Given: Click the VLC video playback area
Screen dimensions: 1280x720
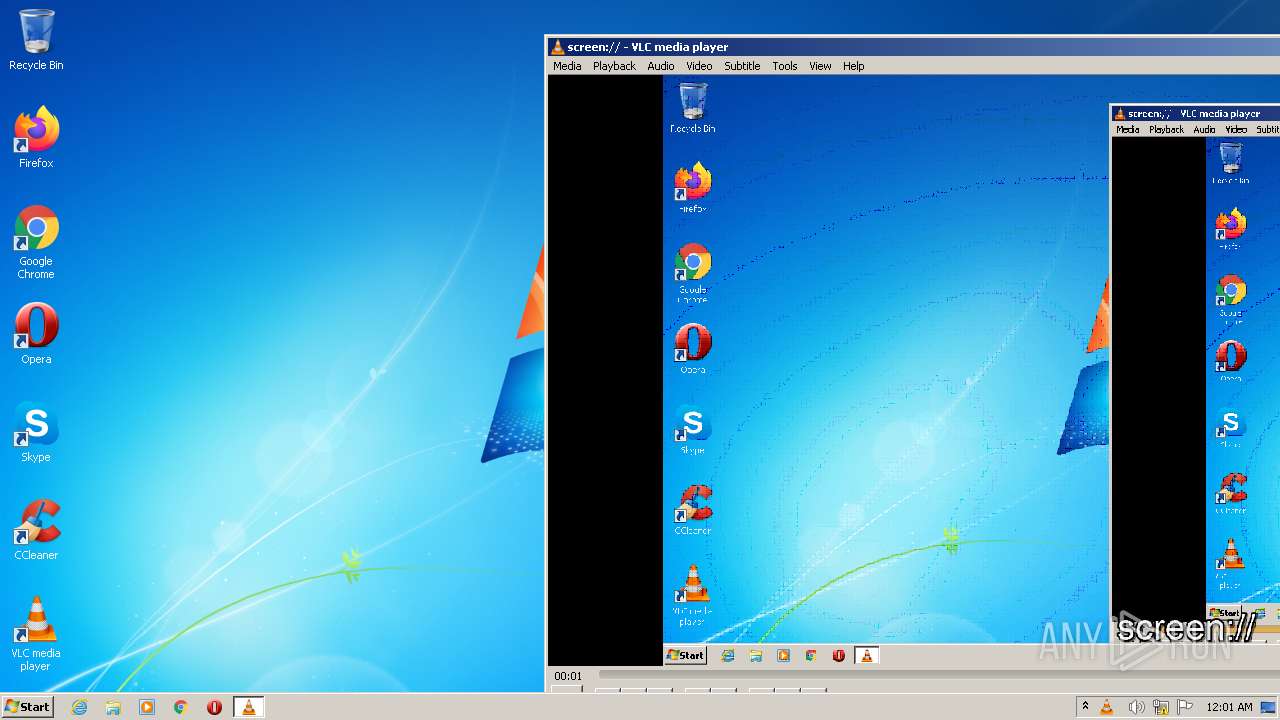Looking at the screenshot, I should (913, 370).
